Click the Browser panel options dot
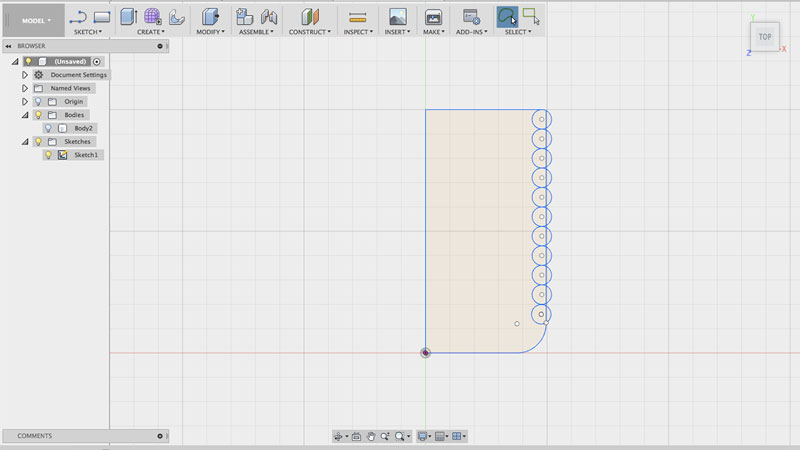The image size is (800, 450). click(160, 46)
